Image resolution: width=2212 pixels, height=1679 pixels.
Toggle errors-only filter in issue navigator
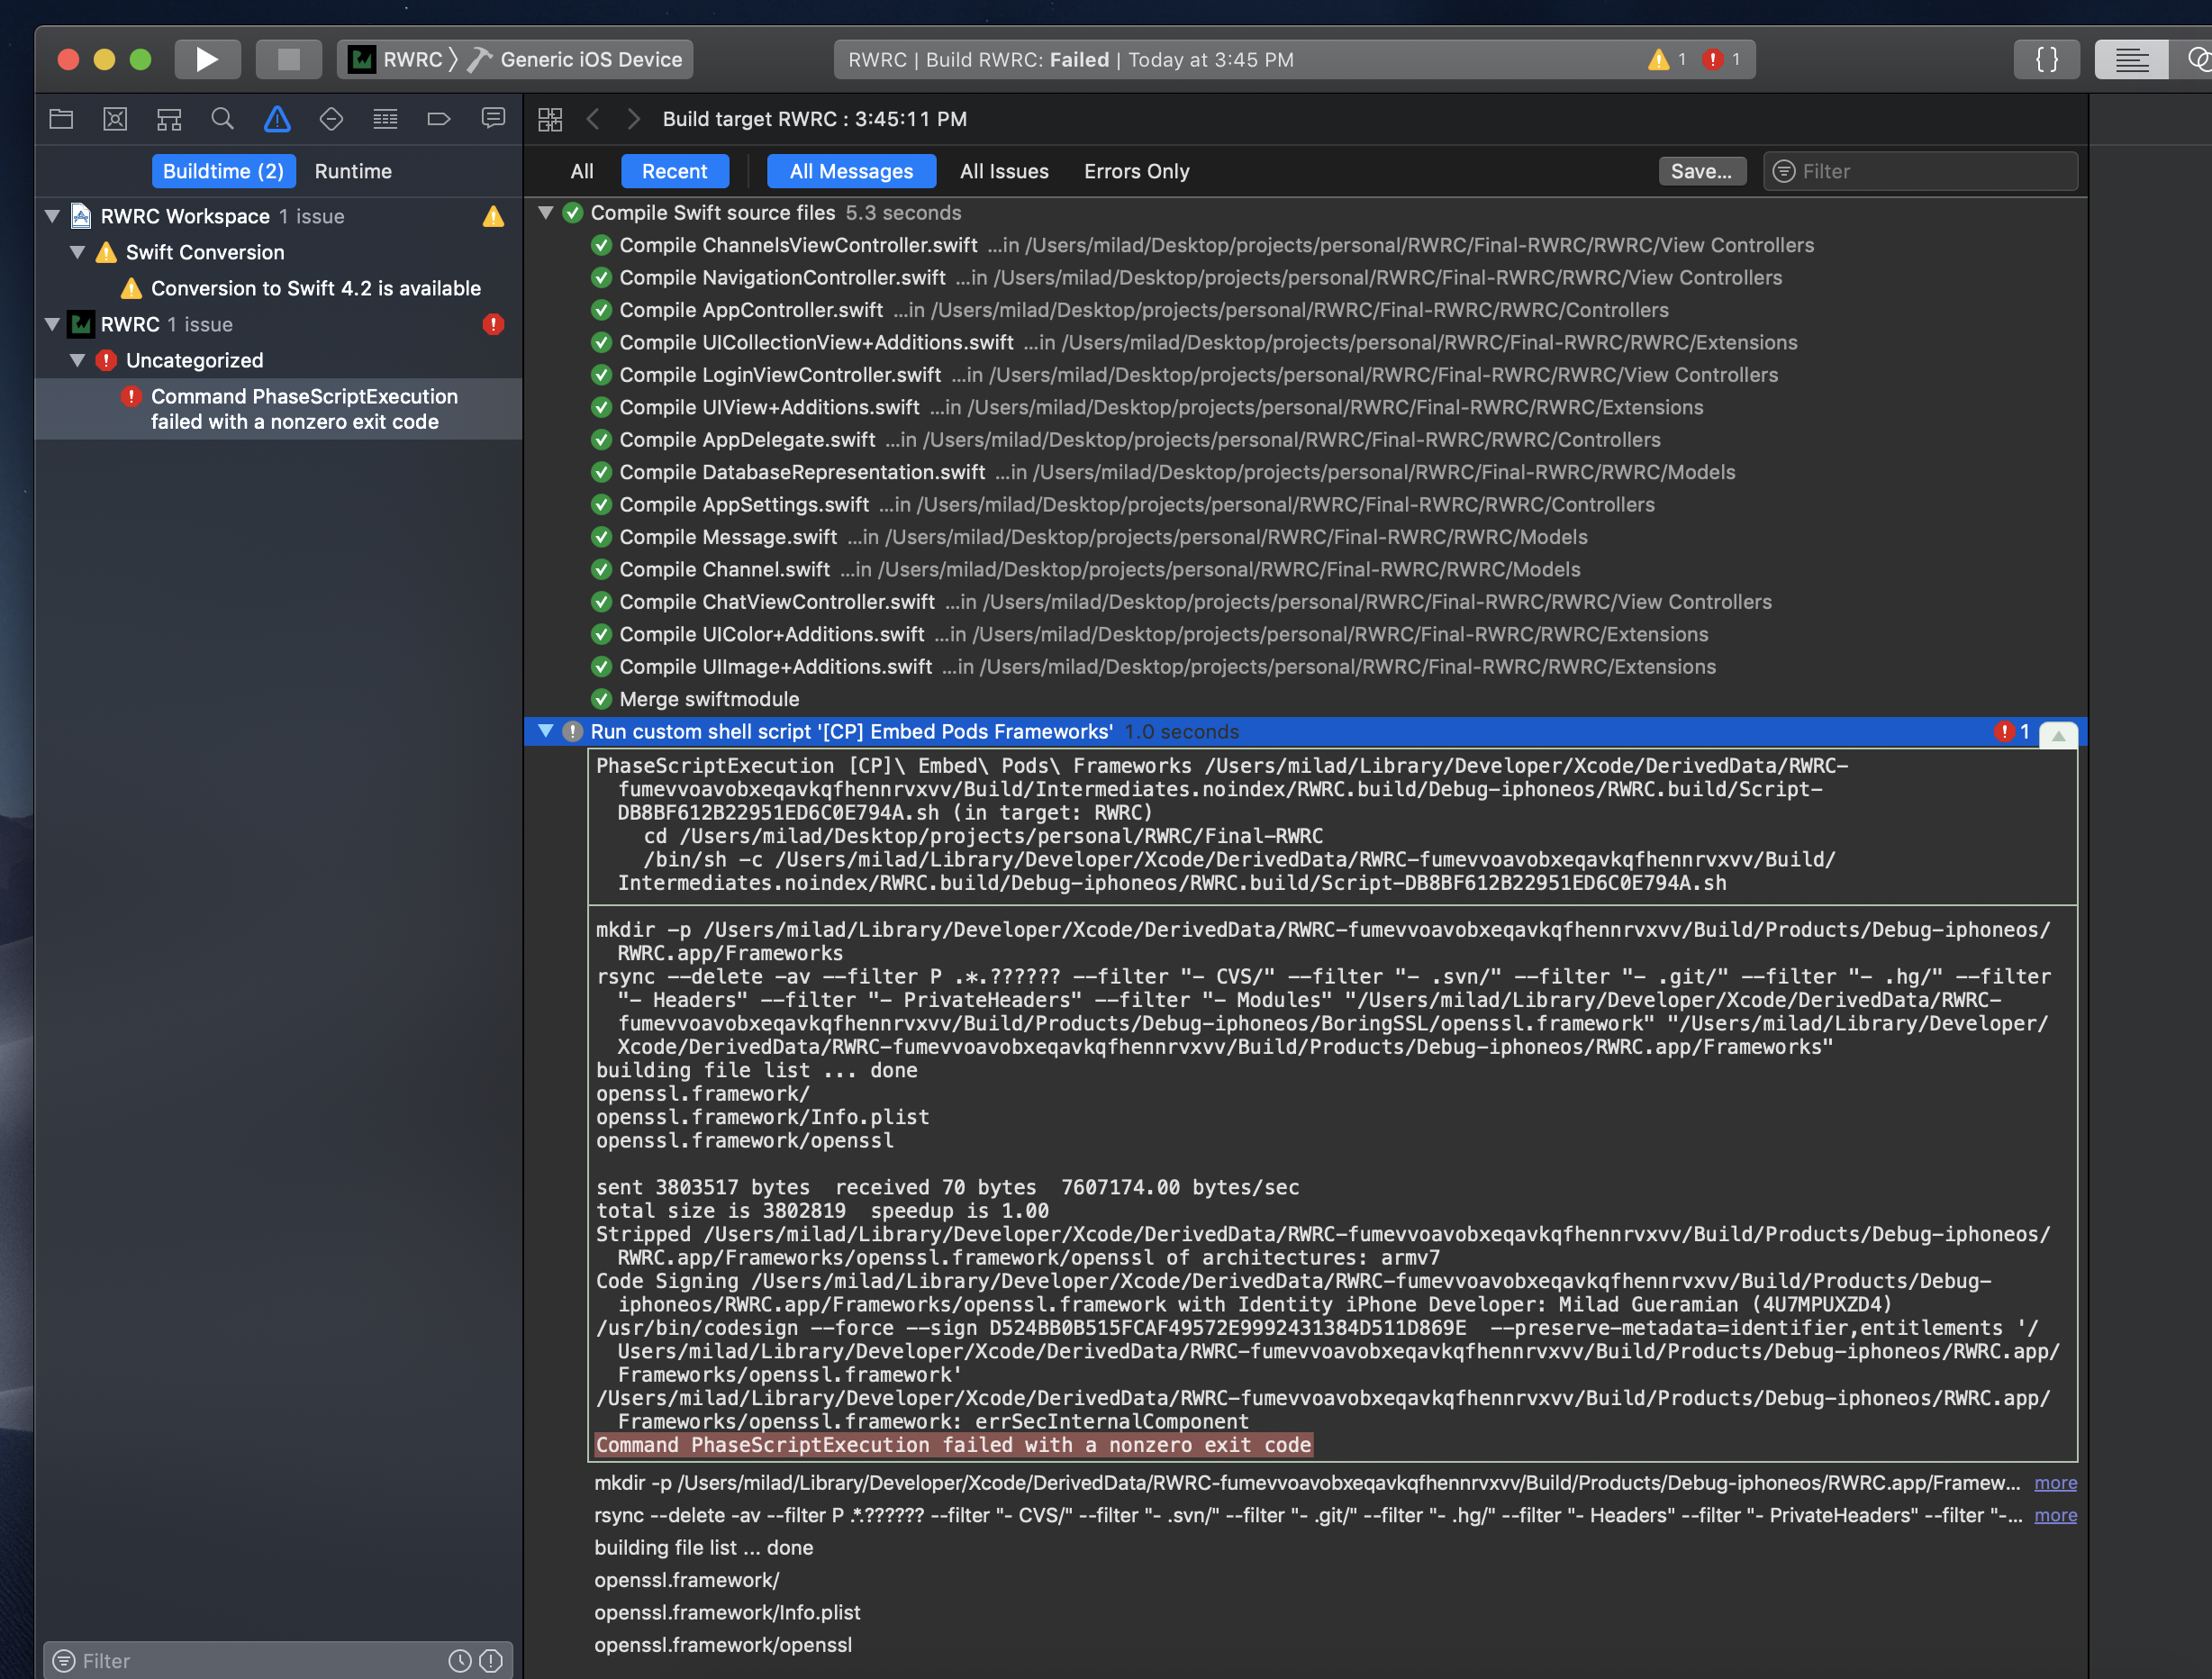pos(491,1661)
